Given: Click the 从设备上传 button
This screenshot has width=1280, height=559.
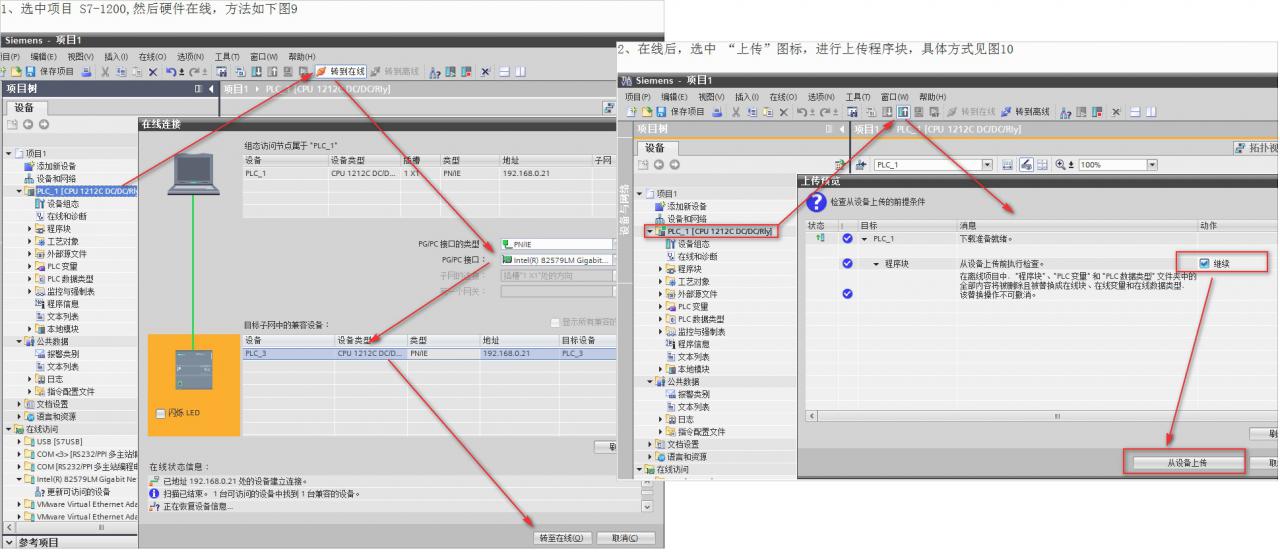Looking at the screenshot, I should (1187, 462).
